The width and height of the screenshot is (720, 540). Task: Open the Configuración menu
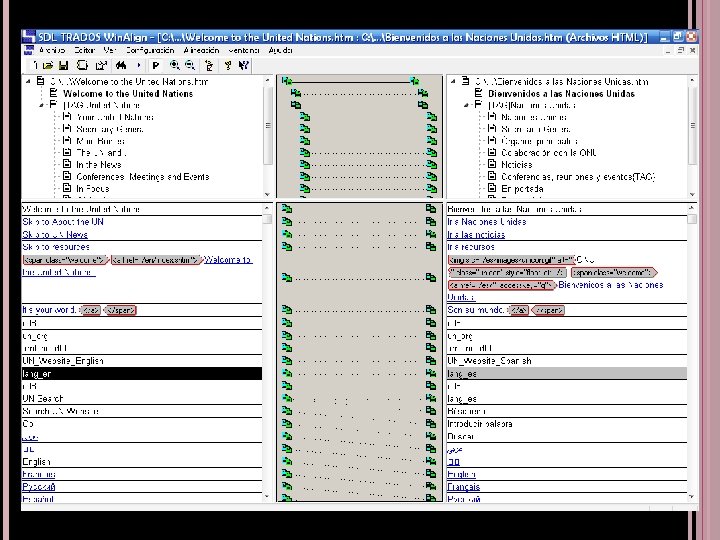[150, 50]
